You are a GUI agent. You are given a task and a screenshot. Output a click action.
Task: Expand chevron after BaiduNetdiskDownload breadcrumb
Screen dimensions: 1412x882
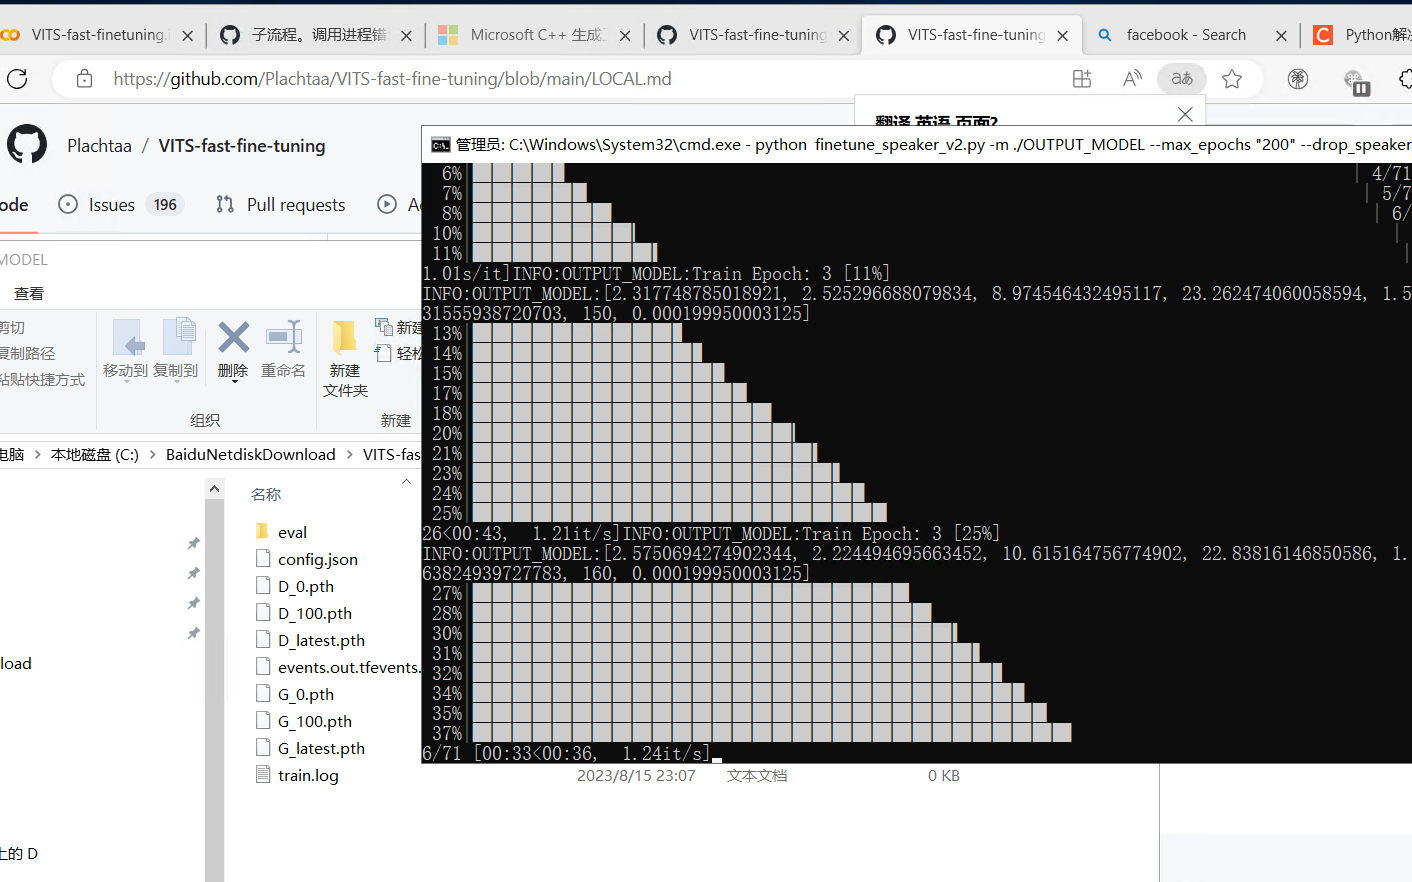tap(350, 454)
